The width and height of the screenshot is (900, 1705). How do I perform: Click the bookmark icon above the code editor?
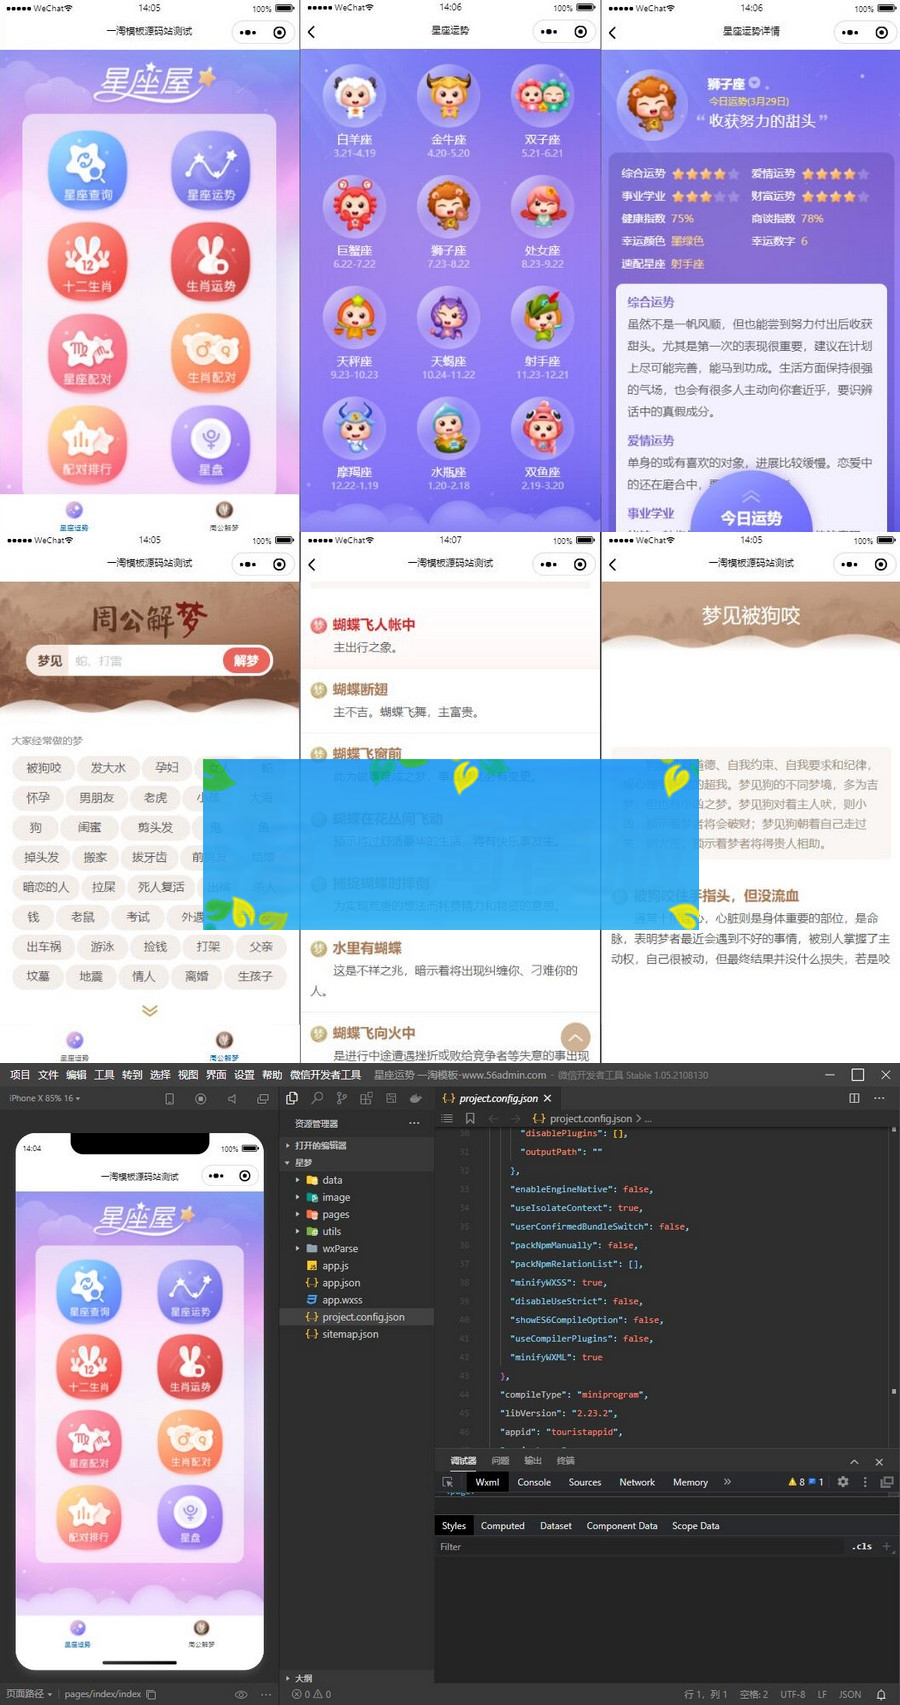470,1118
